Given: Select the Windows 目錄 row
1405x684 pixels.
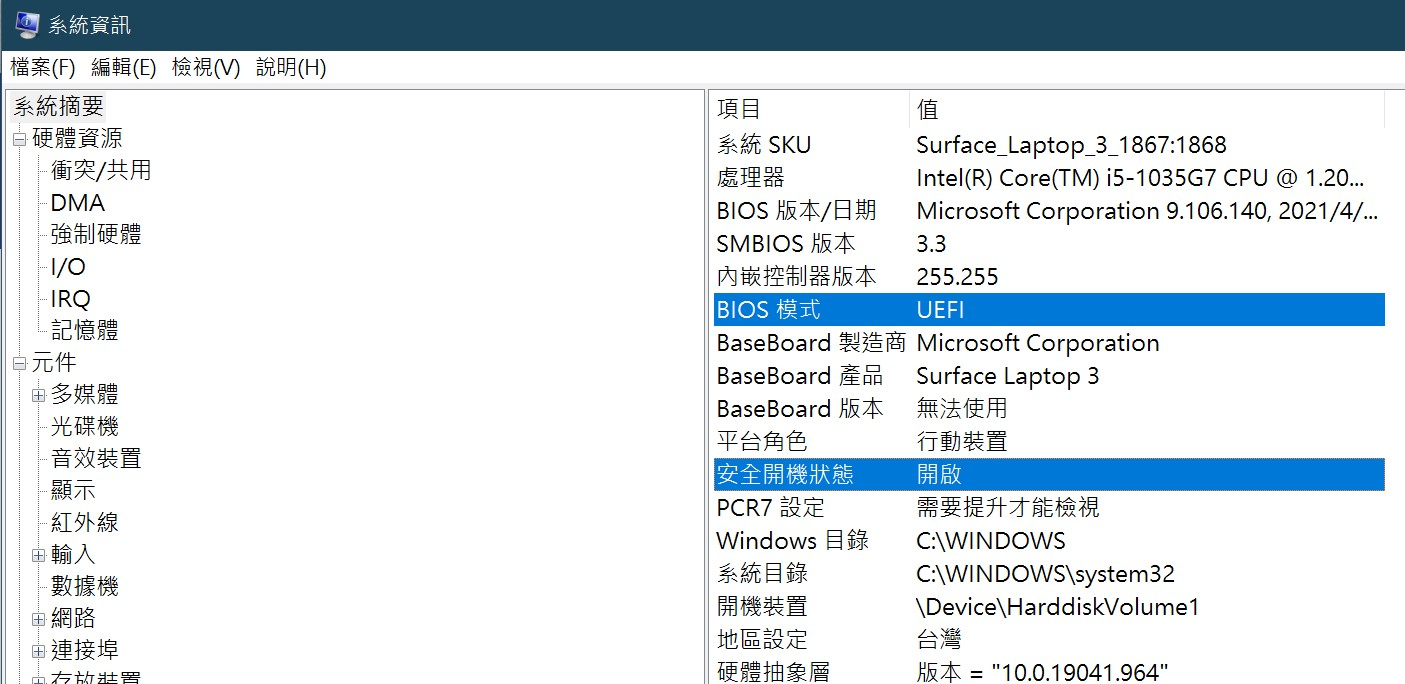Looking at the screenshot, I should coord(1049,541).
